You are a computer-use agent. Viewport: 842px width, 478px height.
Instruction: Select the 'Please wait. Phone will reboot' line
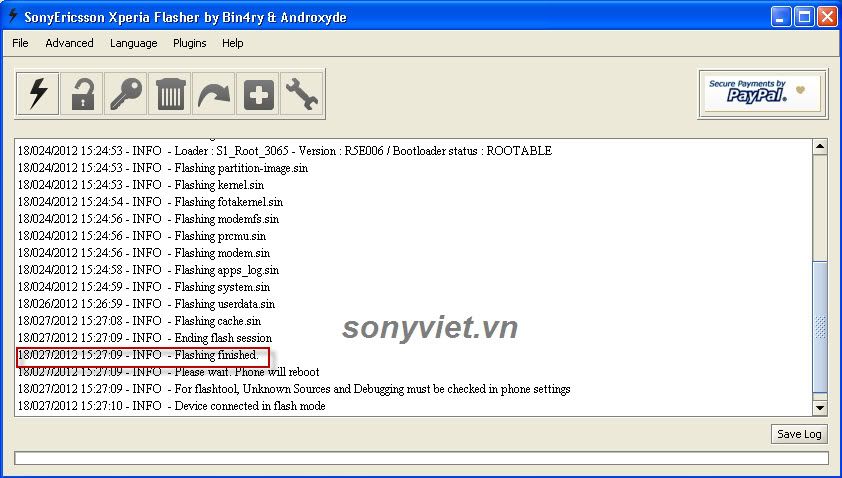click(169, 372)
